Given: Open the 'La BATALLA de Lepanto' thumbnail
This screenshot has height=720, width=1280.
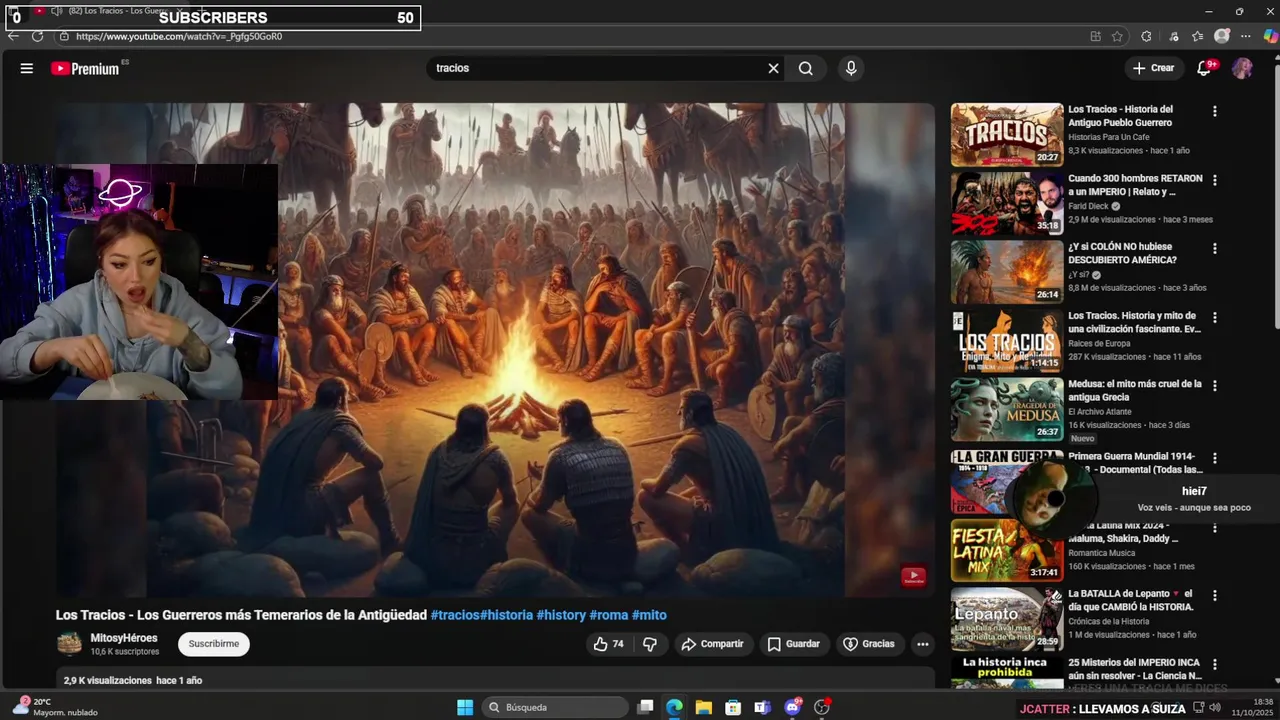Looking at the screenshot, I should pyautogui.click(x=1007, y=618).
